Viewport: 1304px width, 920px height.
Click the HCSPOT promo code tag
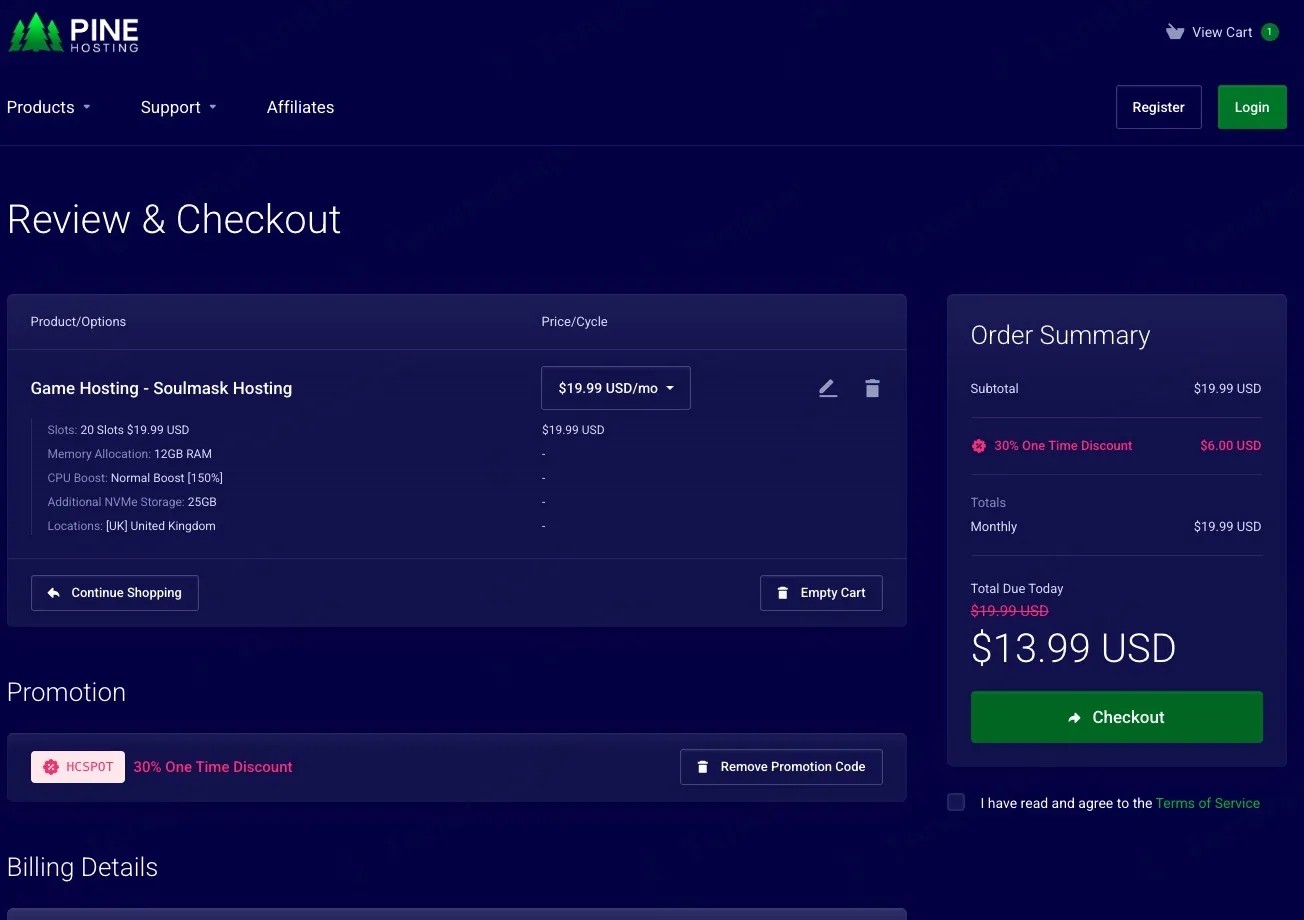pos(78,767)
